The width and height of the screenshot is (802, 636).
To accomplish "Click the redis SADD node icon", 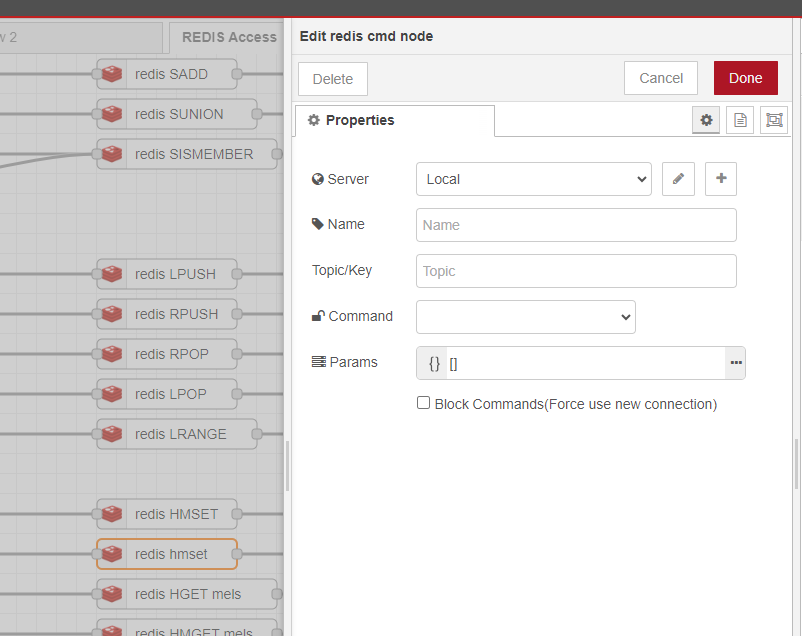I will 112,74.
